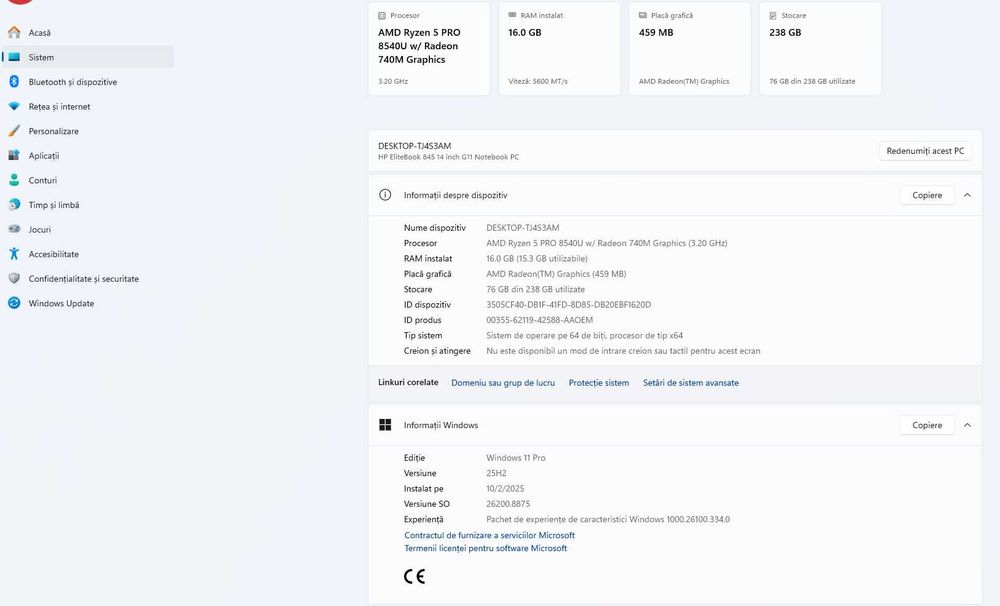Viewport: 1000px width, 606px height.
Task: Open Termenii licenței pentru software Microsoft
Action: 485,548
